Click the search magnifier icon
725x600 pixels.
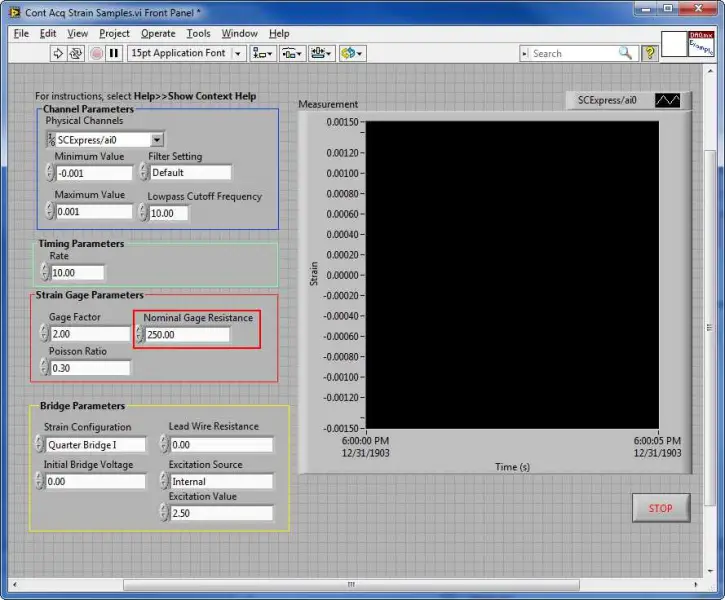coord(625,53)
